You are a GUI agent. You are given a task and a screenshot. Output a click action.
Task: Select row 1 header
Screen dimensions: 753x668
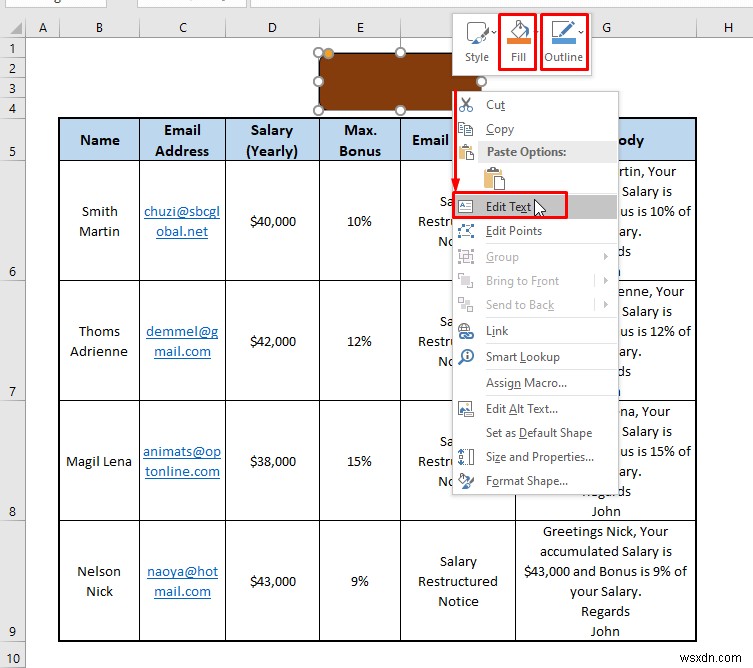click(12, 49)
